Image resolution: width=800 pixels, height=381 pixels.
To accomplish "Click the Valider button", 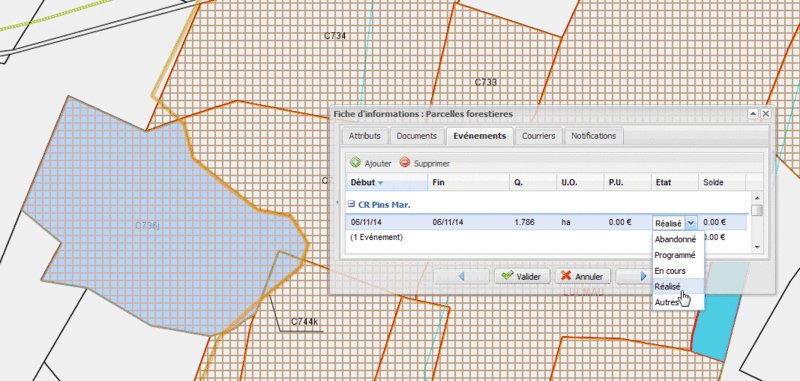I will tap(522, 276).
